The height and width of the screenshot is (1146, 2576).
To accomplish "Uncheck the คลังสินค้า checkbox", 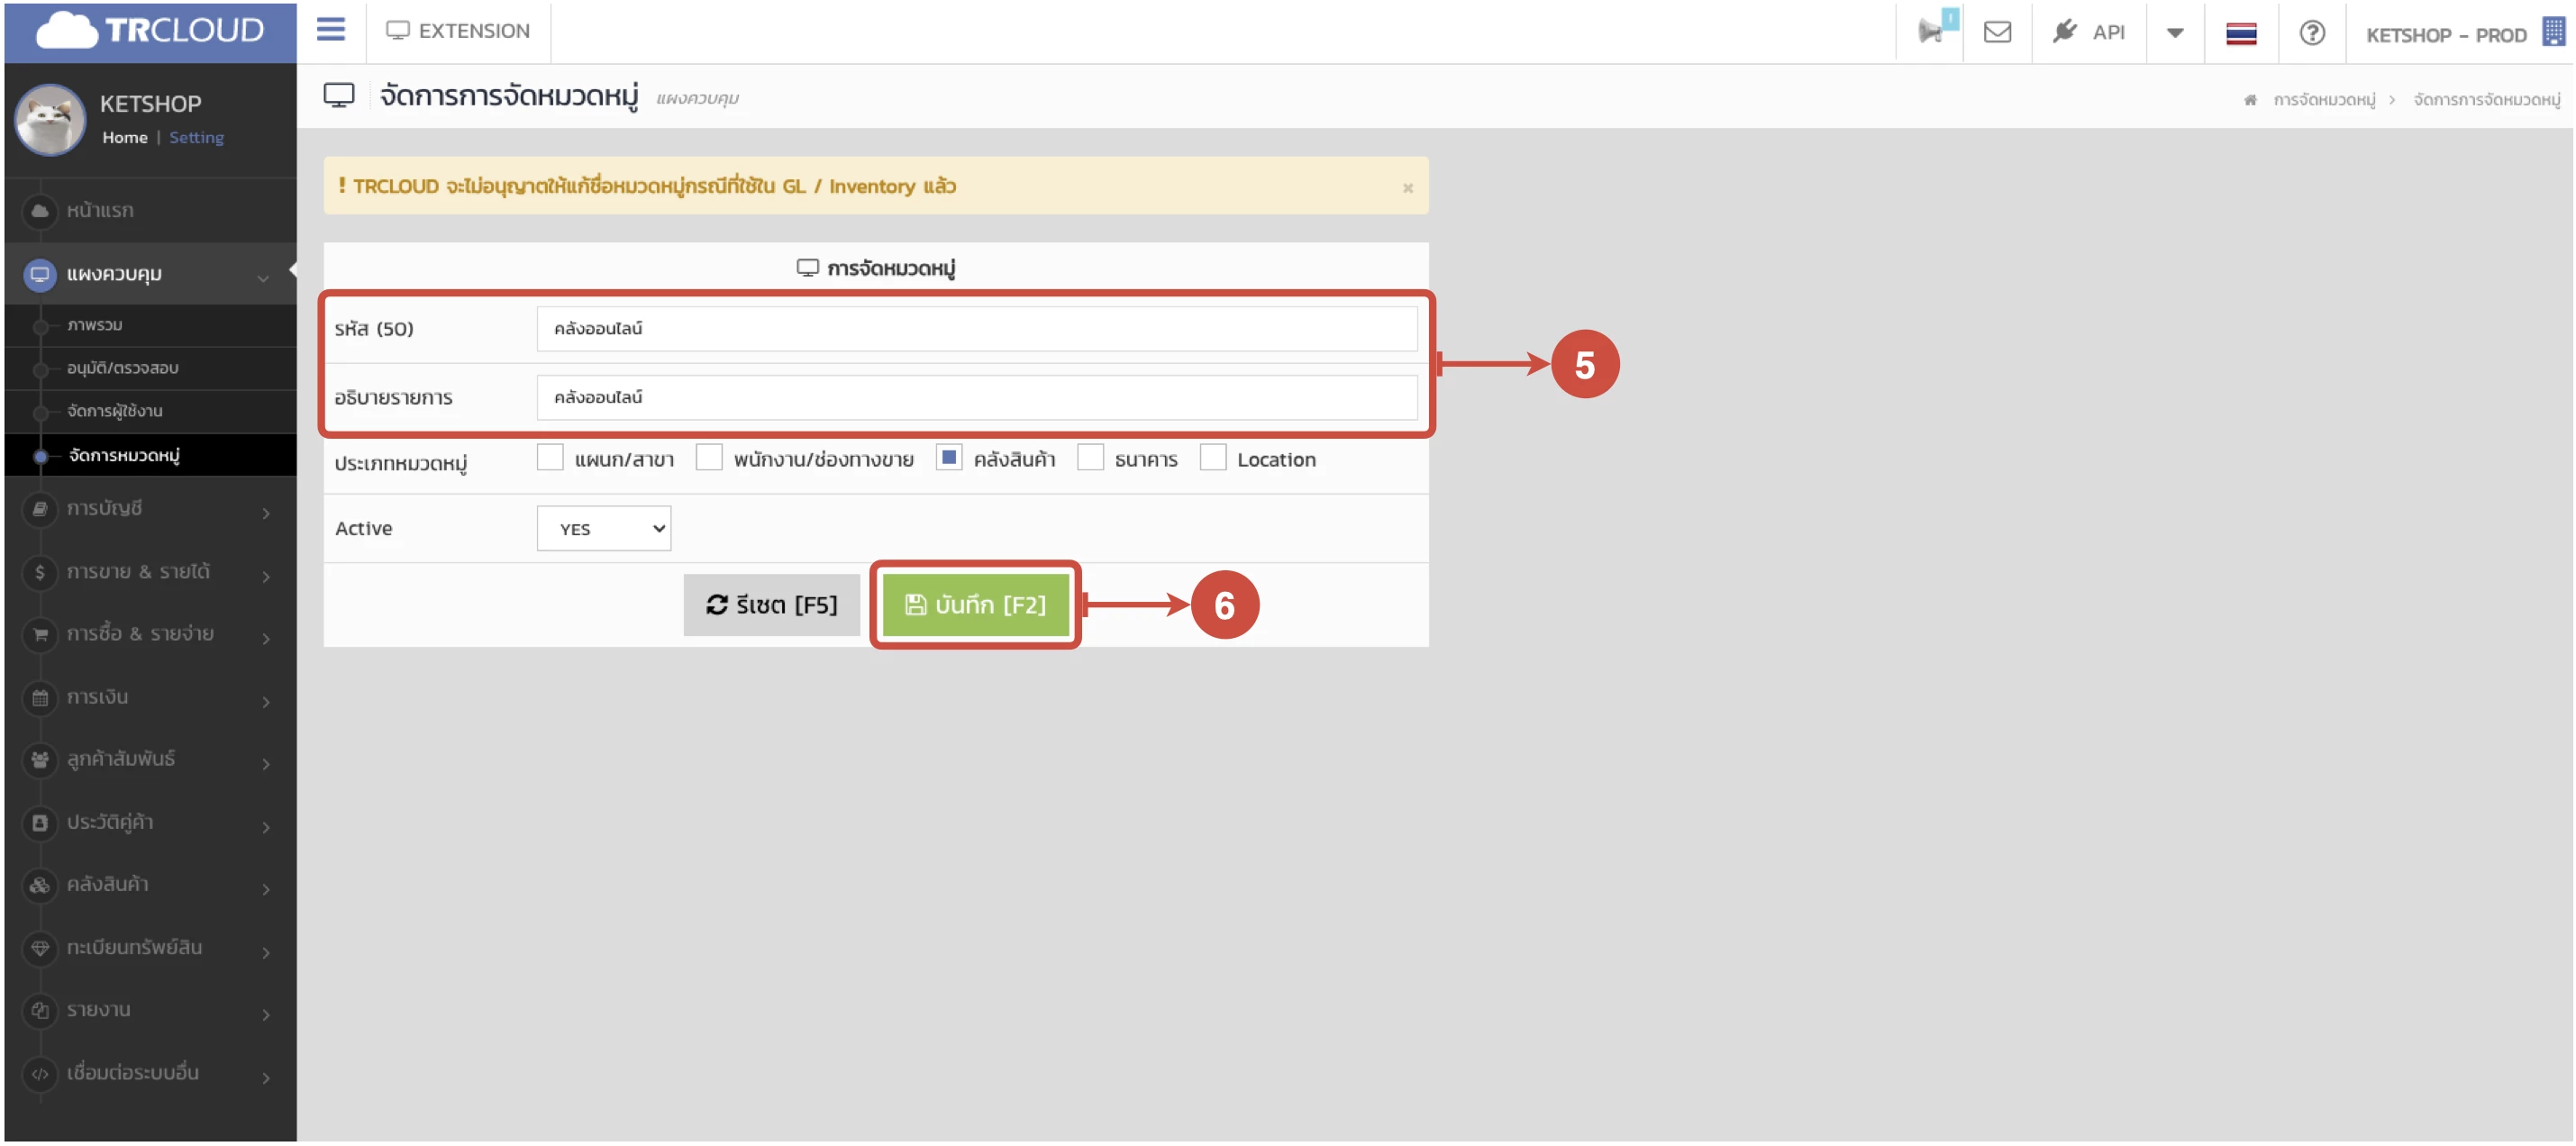I will [x=949, y=458].
